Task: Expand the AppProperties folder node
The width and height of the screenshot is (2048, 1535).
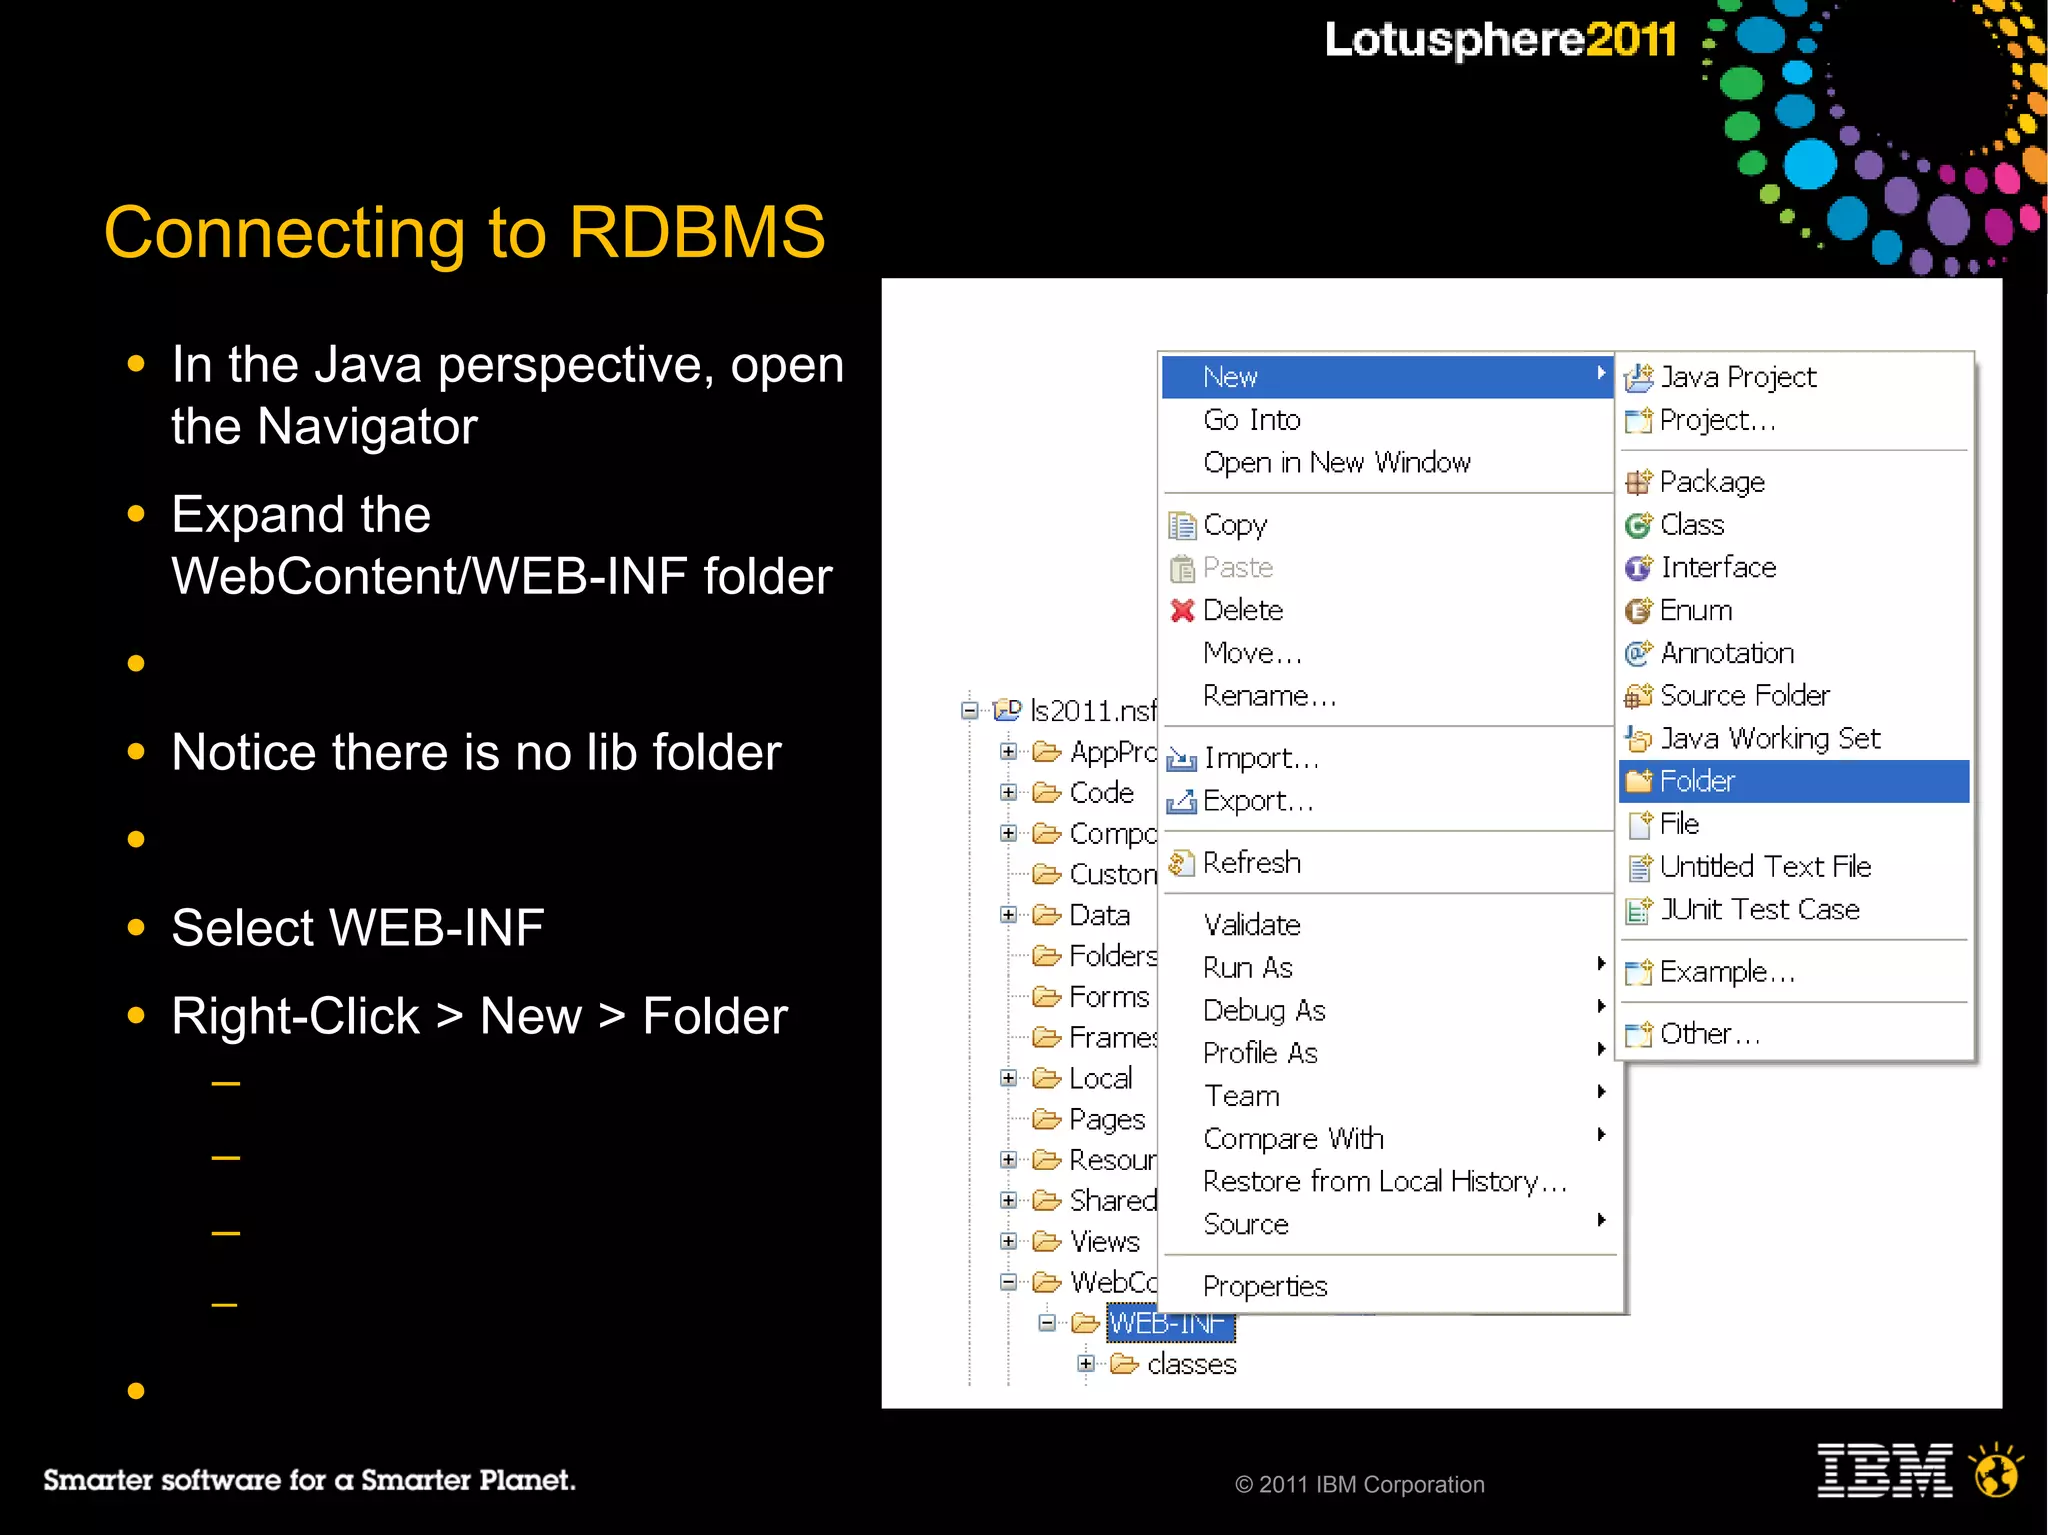Action: click(x=1008, y=751)
